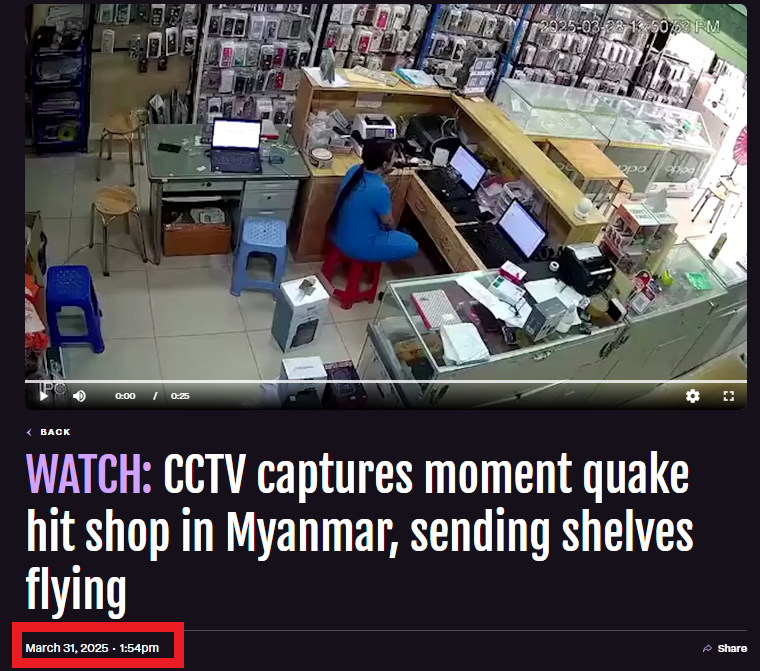Click the Share arrow icon
Screen dimensions: 760x671
(707, 648)
